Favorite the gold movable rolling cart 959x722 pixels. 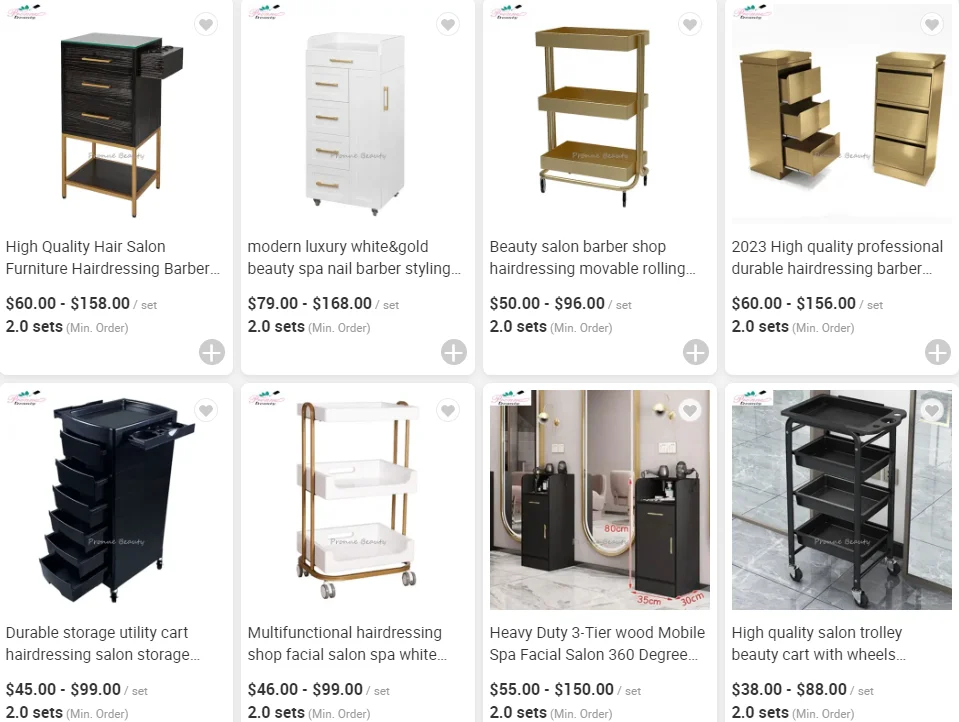690,24
